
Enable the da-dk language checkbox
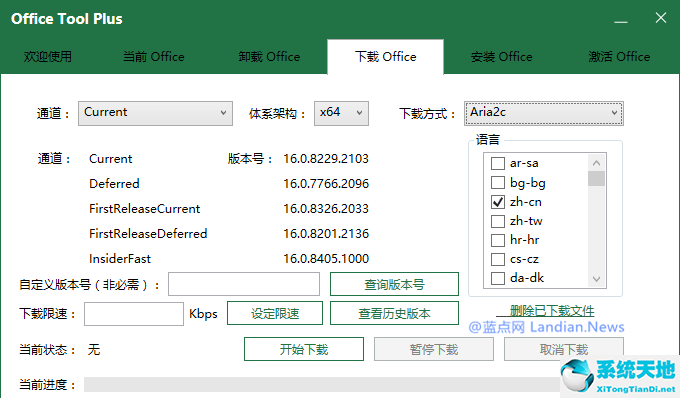[x=497, y=278]
